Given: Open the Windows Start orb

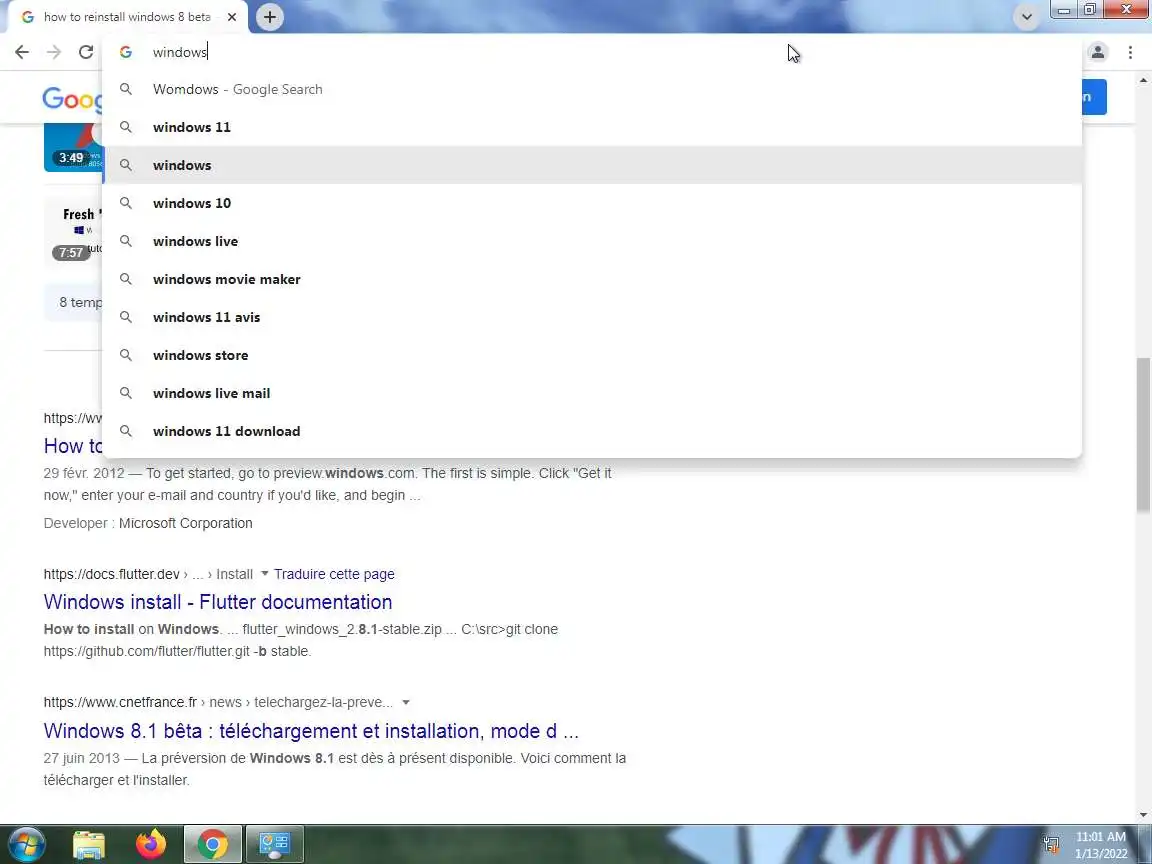Looking at the screenshot, I should click(x=26, y=844).
